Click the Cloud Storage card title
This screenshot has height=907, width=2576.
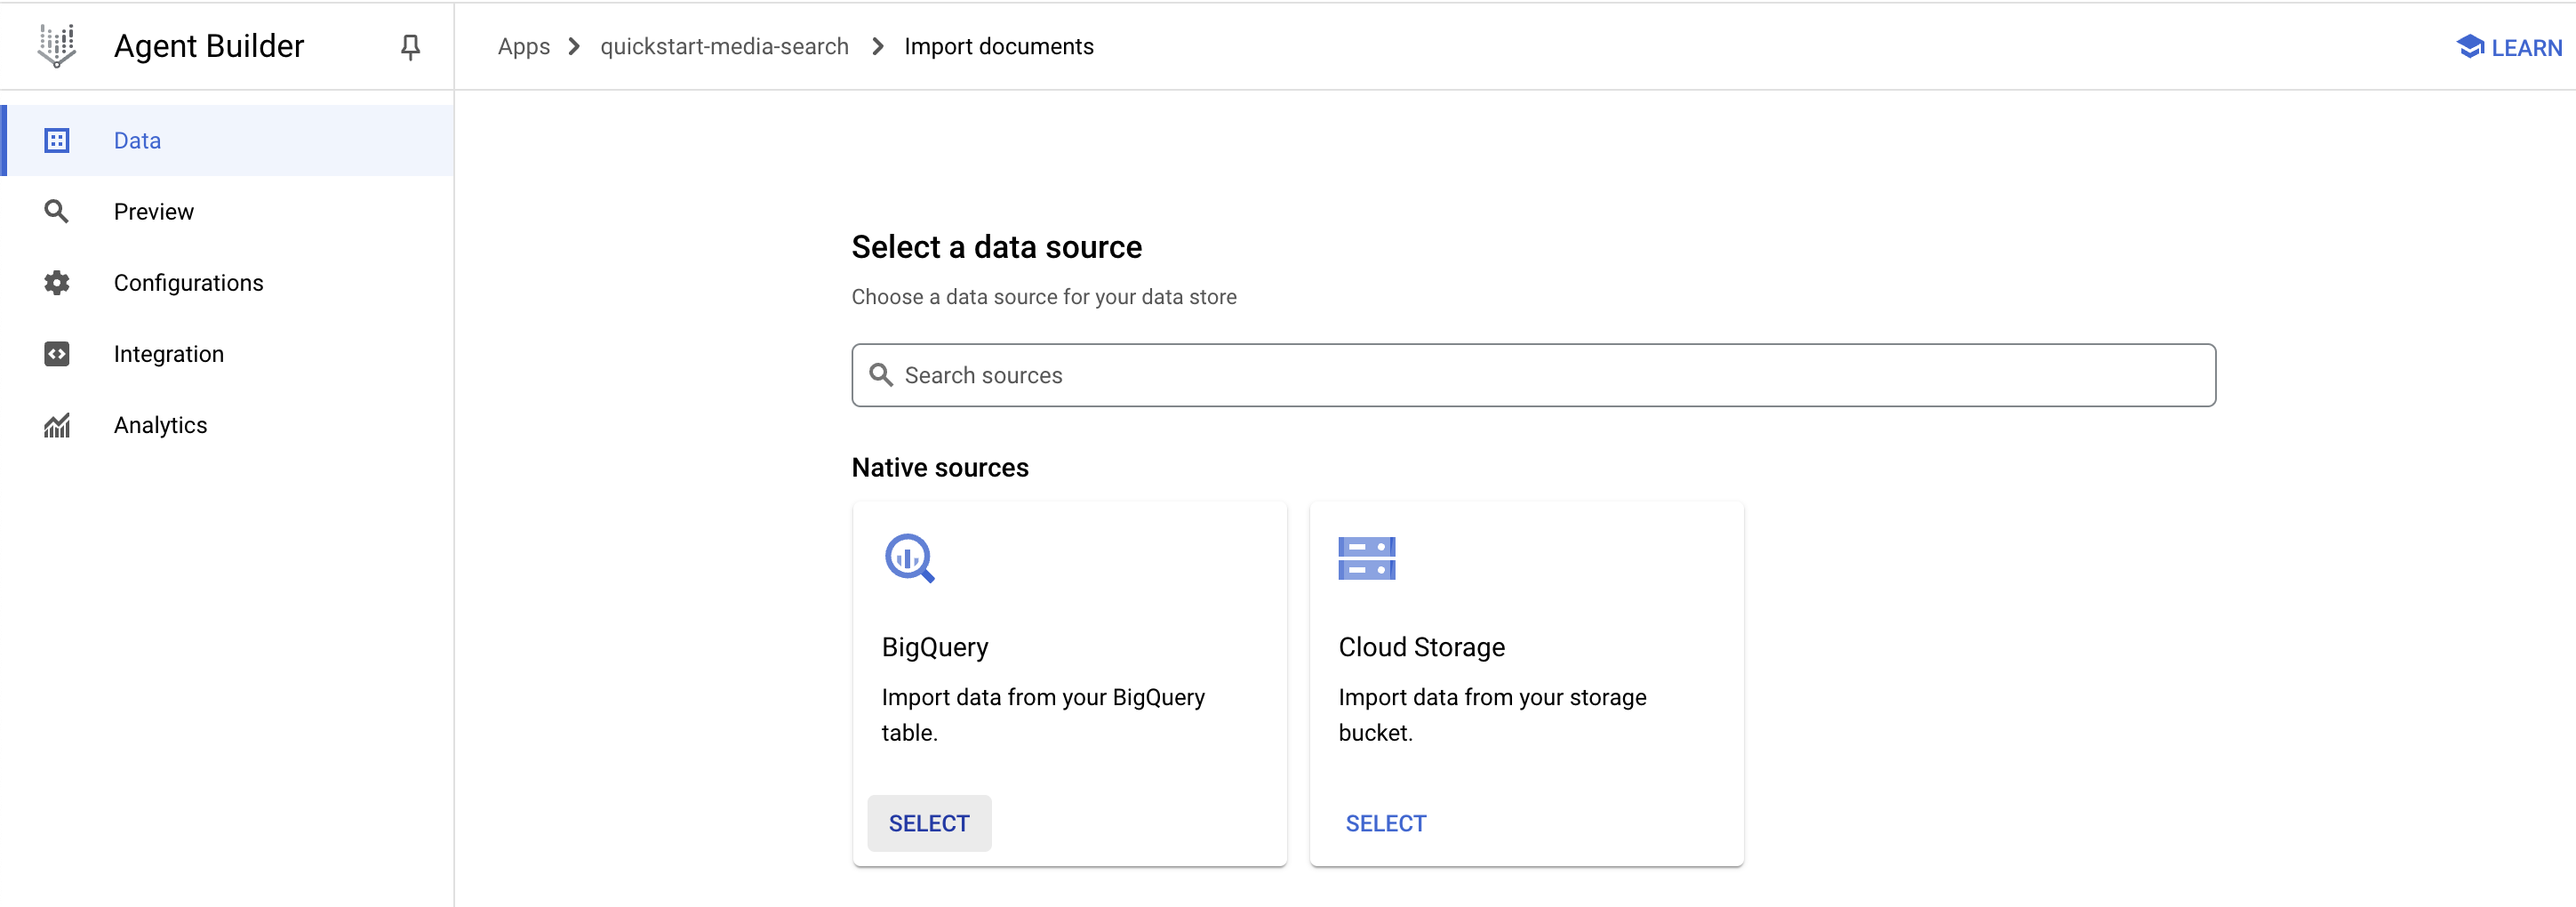click(1421, 647)
